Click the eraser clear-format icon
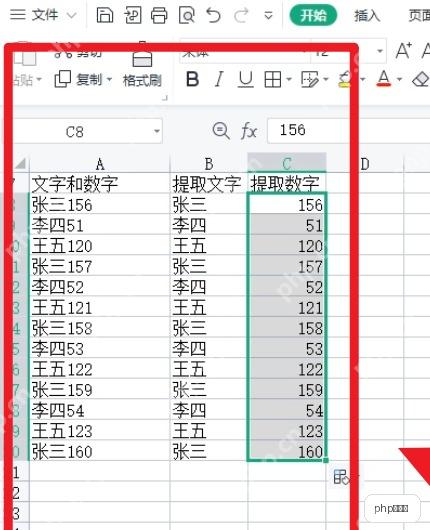This screenshot has height=530, width=430. (x=421, y=79)
